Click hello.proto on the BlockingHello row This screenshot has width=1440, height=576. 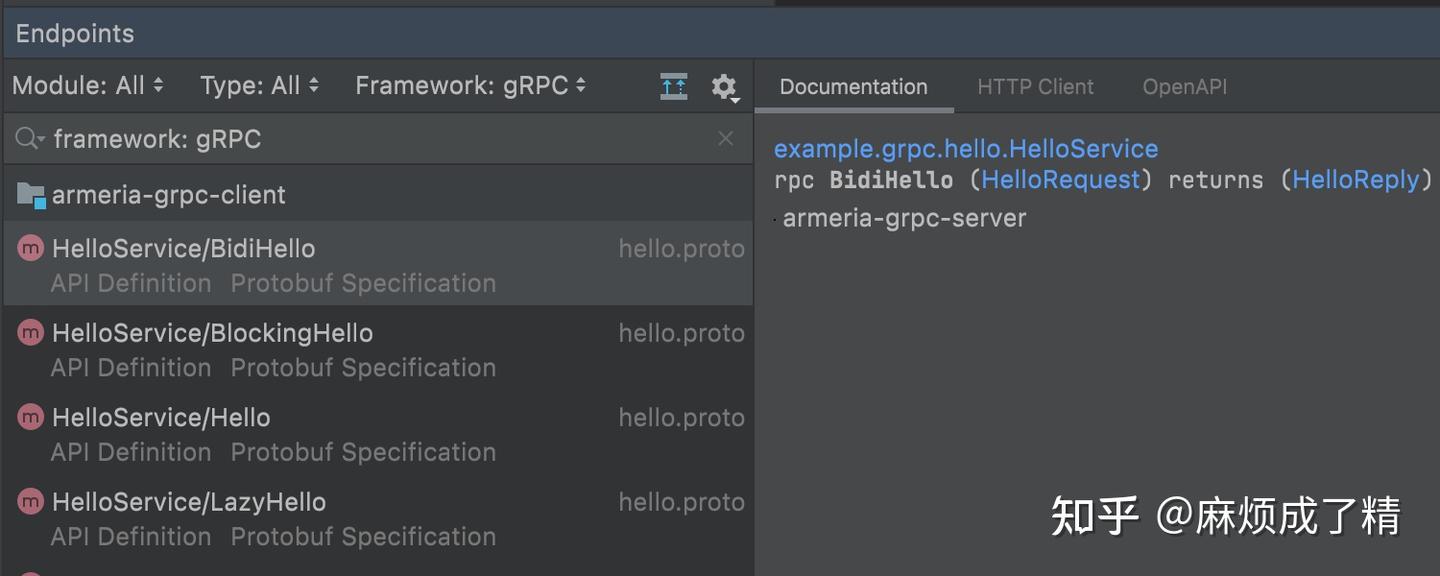coord(682,333)
